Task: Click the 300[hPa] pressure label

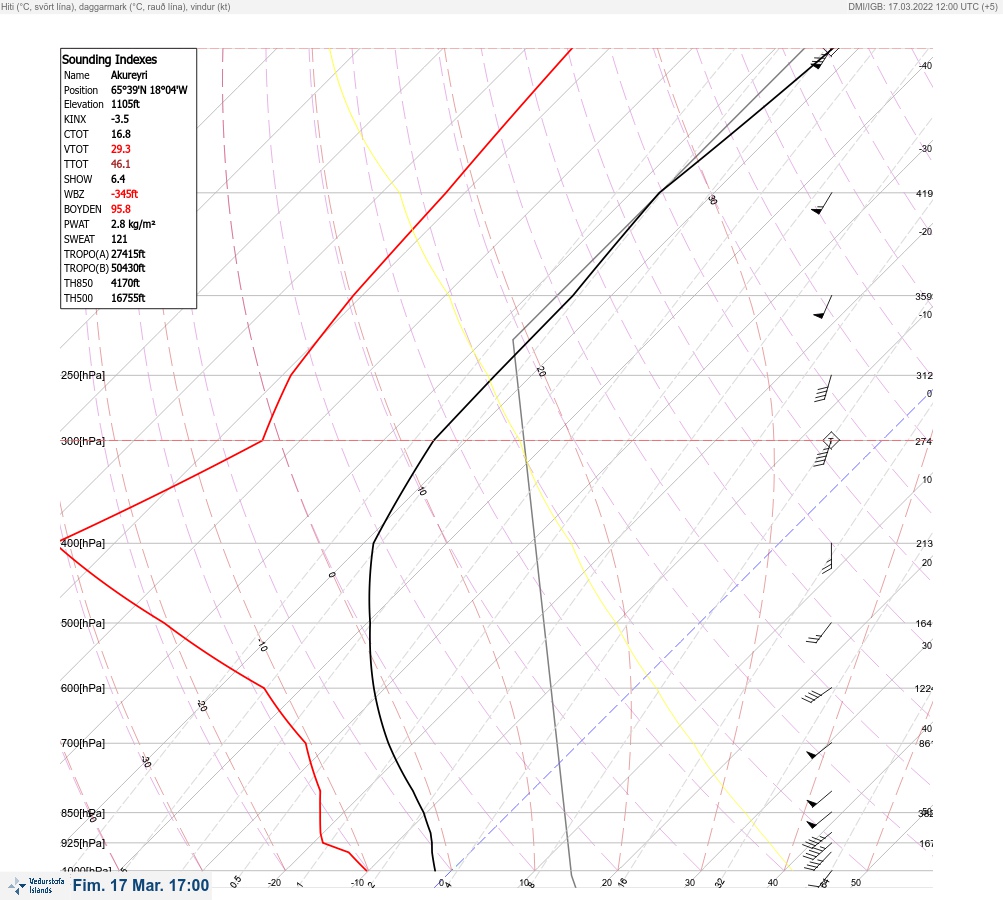Action: tap(83, 441)
